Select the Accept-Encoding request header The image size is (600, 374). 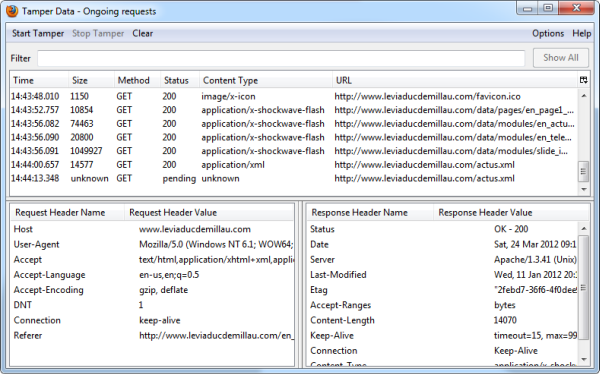(x=152, y=290)
